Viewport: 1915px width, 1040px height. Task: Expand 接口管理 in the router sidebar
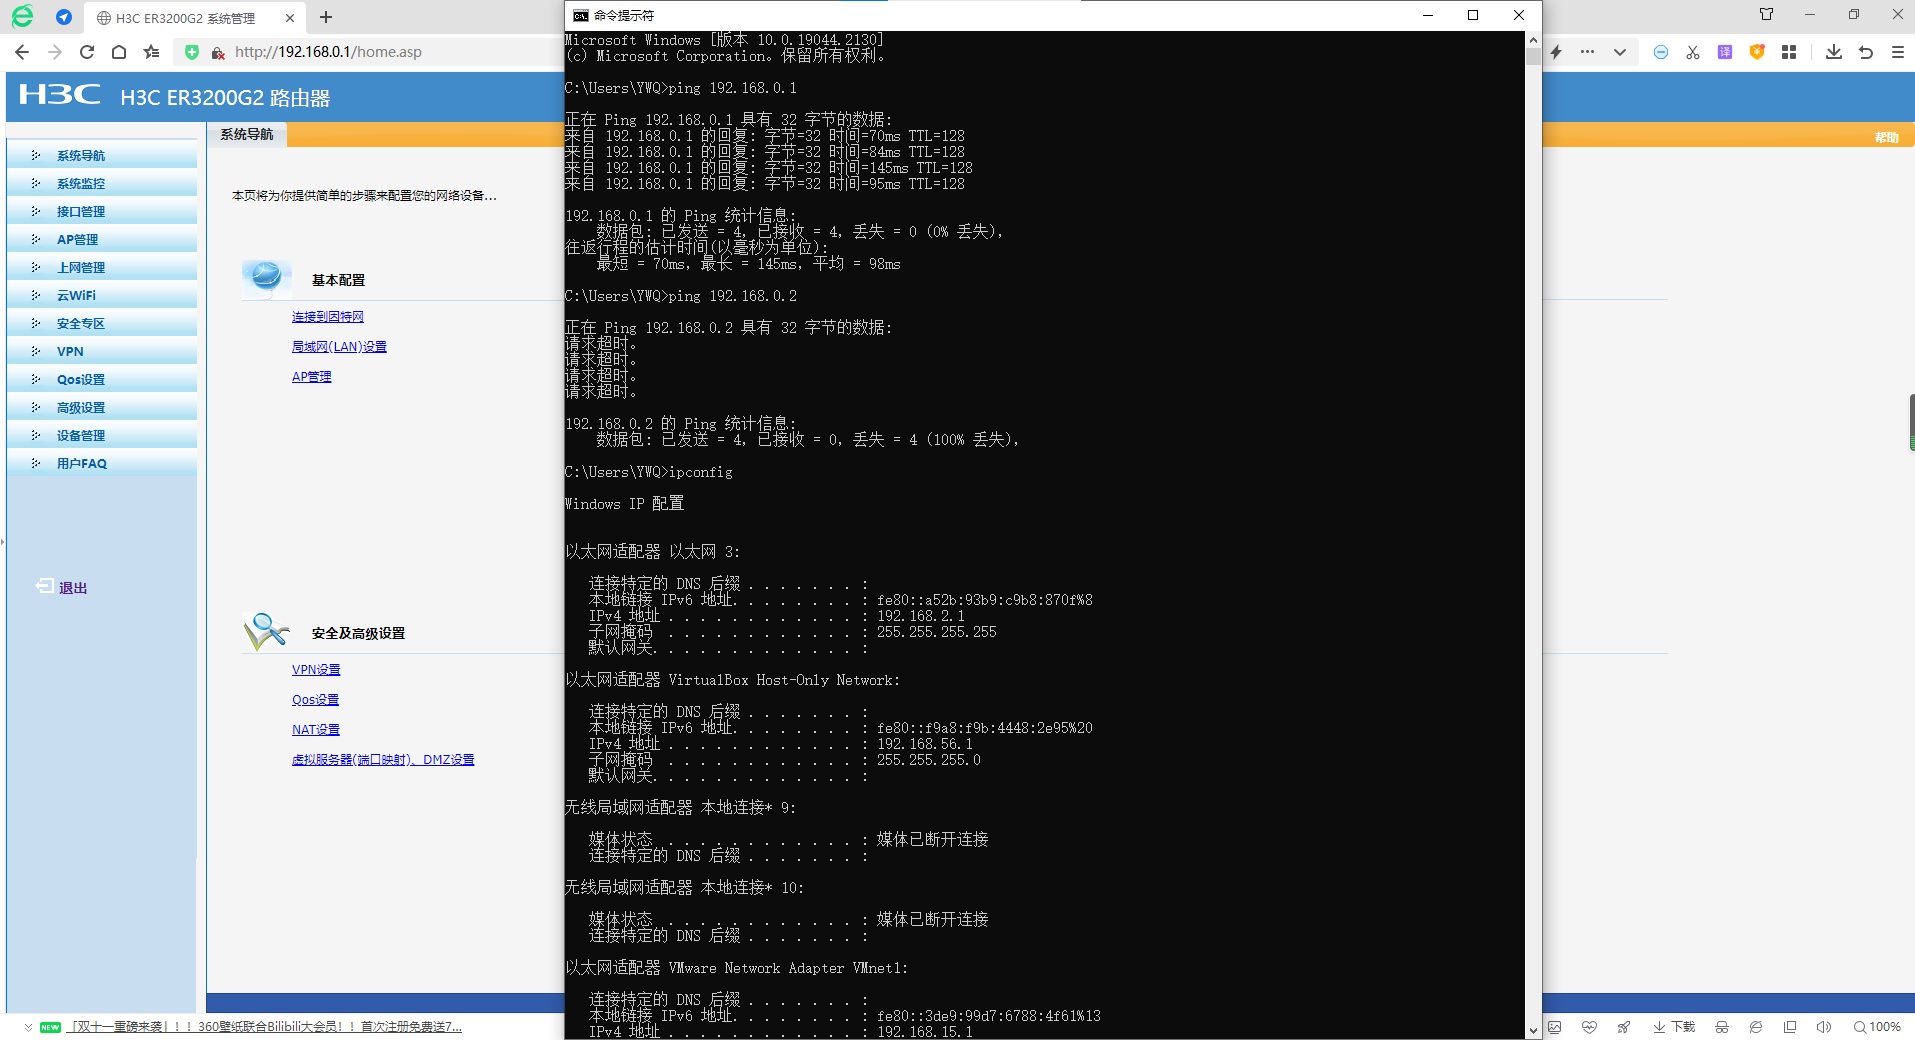coord(102,211)
